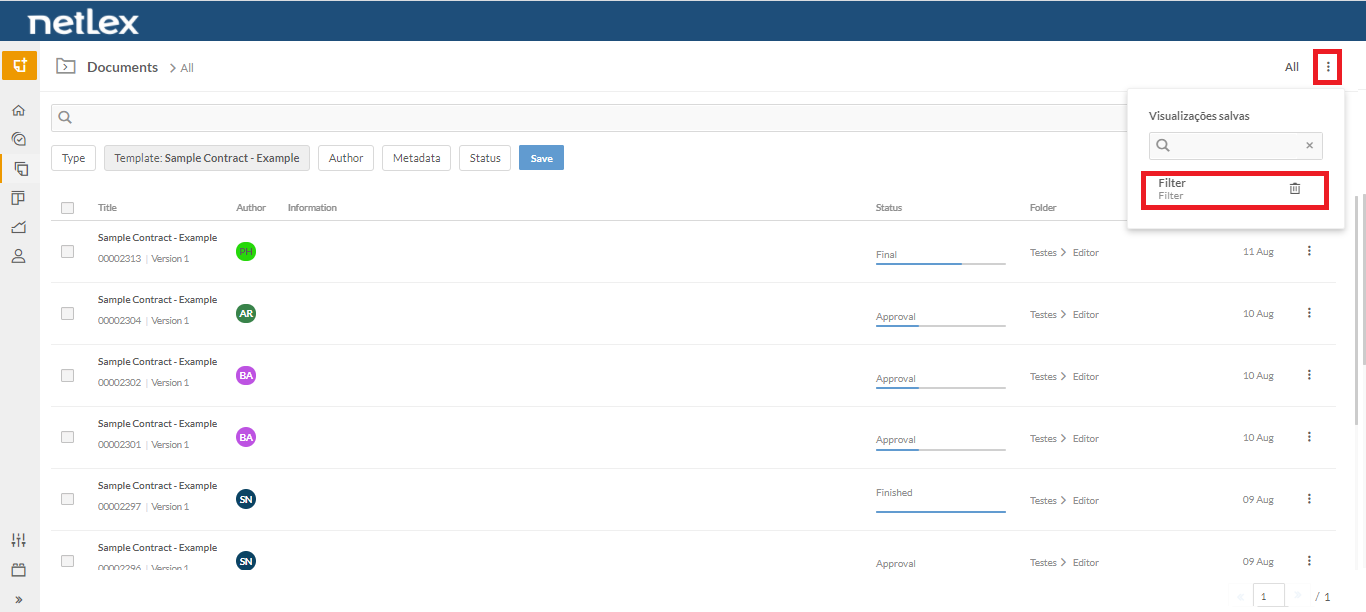Open the Template: Sample Contract - Example filter
Screen dimensions: 1366x612
point(207,158)
